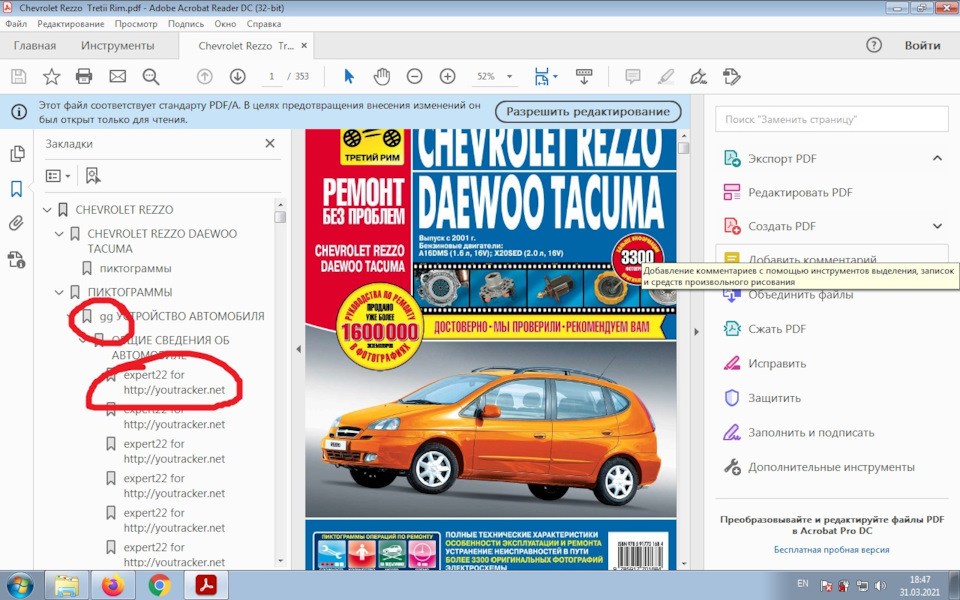Open the Просмотр menu
The image size is (960, 600).
135,23
